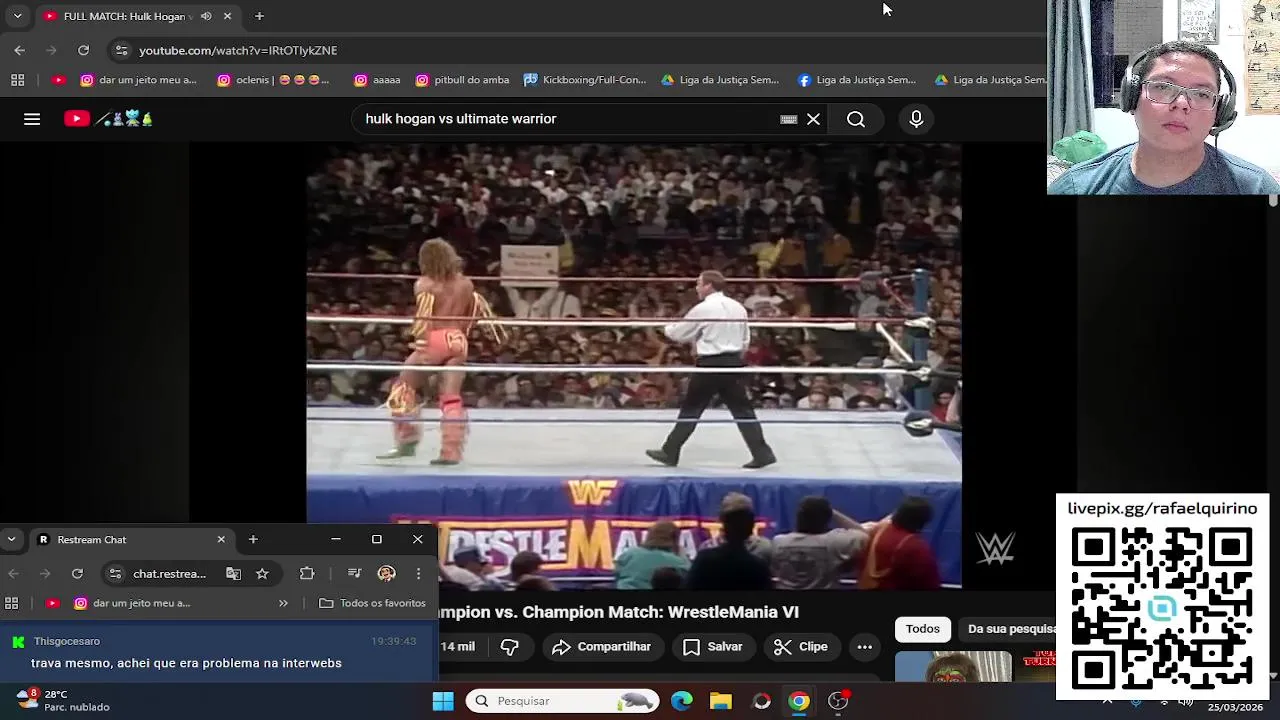Save the video with Salvar button
Screen dimensions: 1280x720
click(x=712, y=647)
